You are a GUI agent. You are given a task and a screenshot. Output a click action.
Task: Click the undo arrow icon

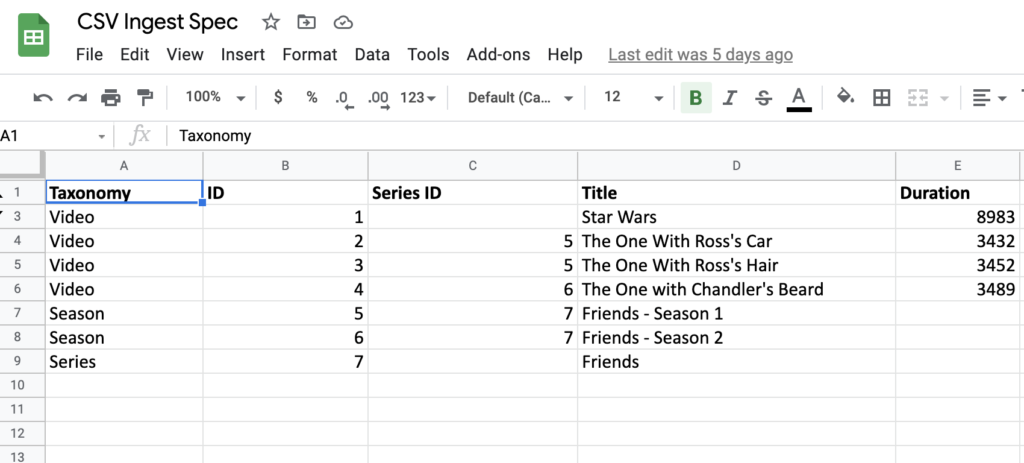coord(43,97)
